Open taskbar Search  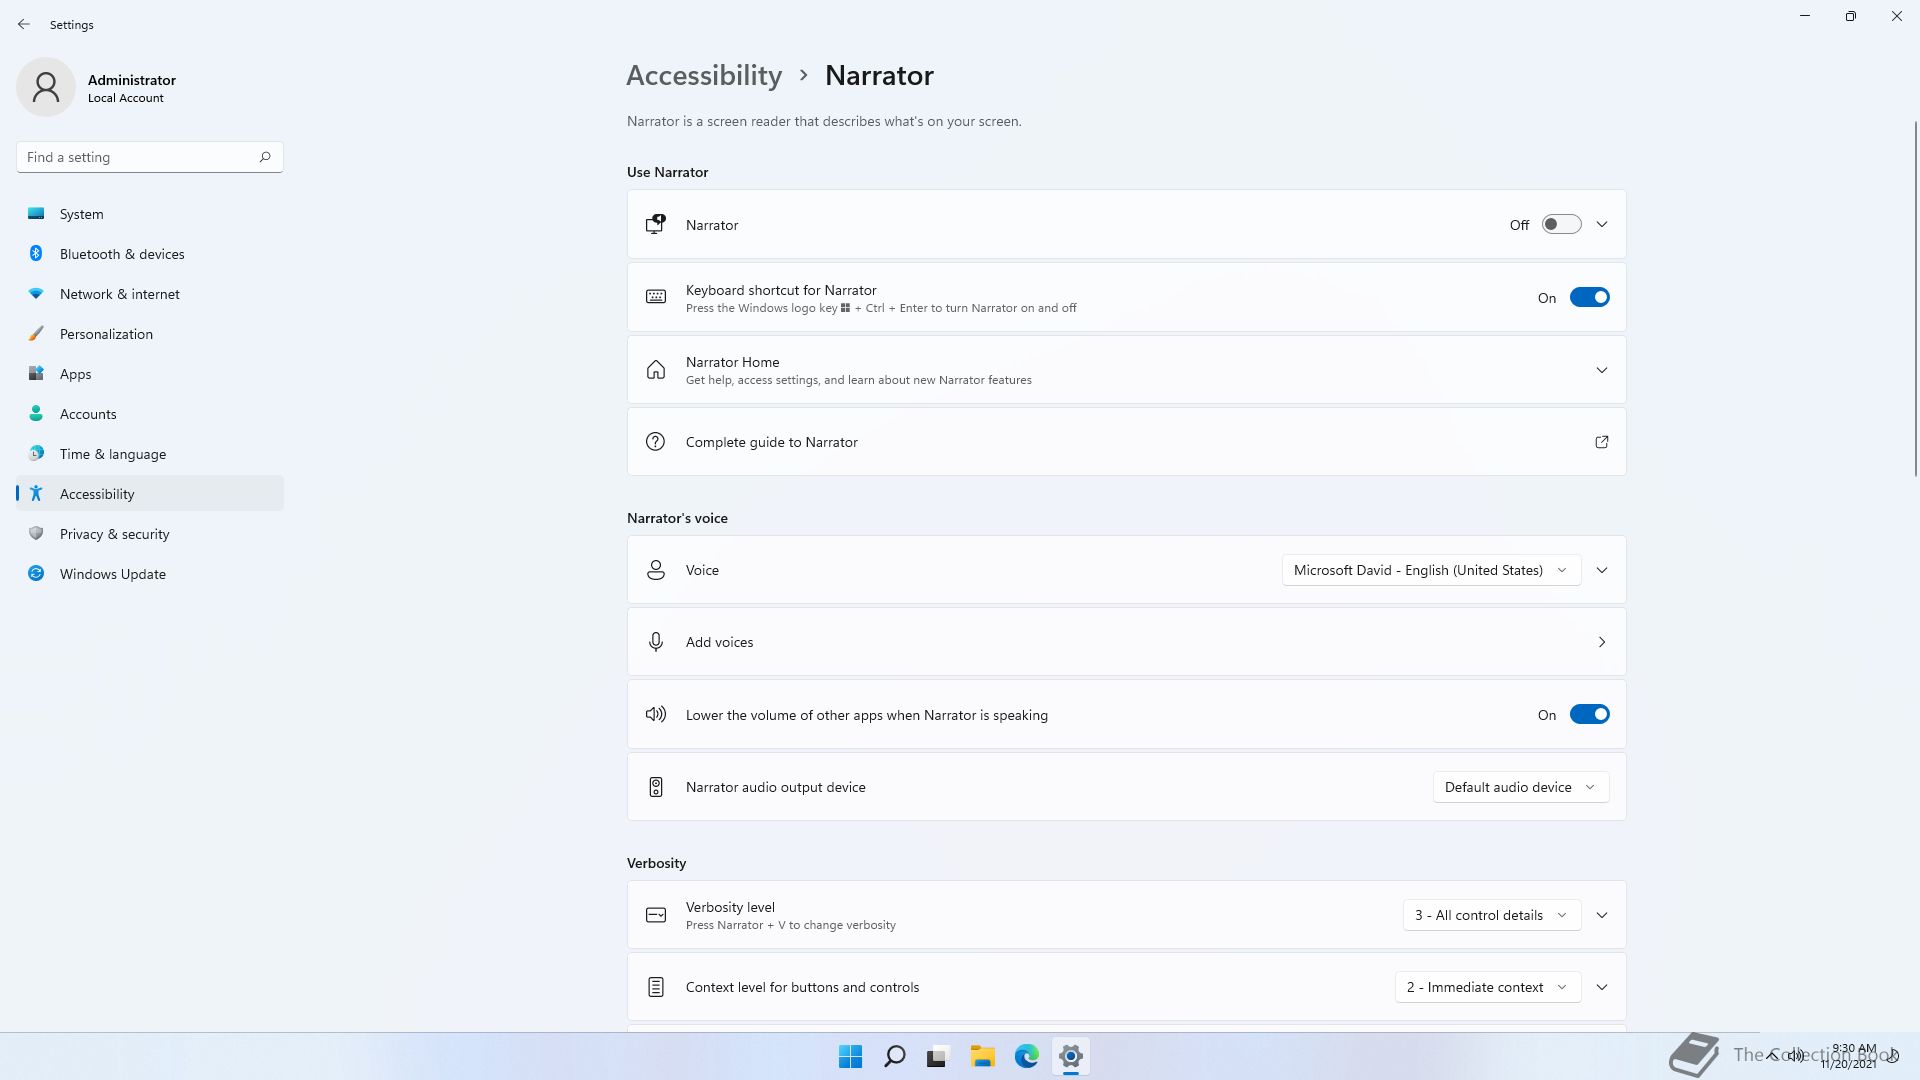pos(895,1056)
